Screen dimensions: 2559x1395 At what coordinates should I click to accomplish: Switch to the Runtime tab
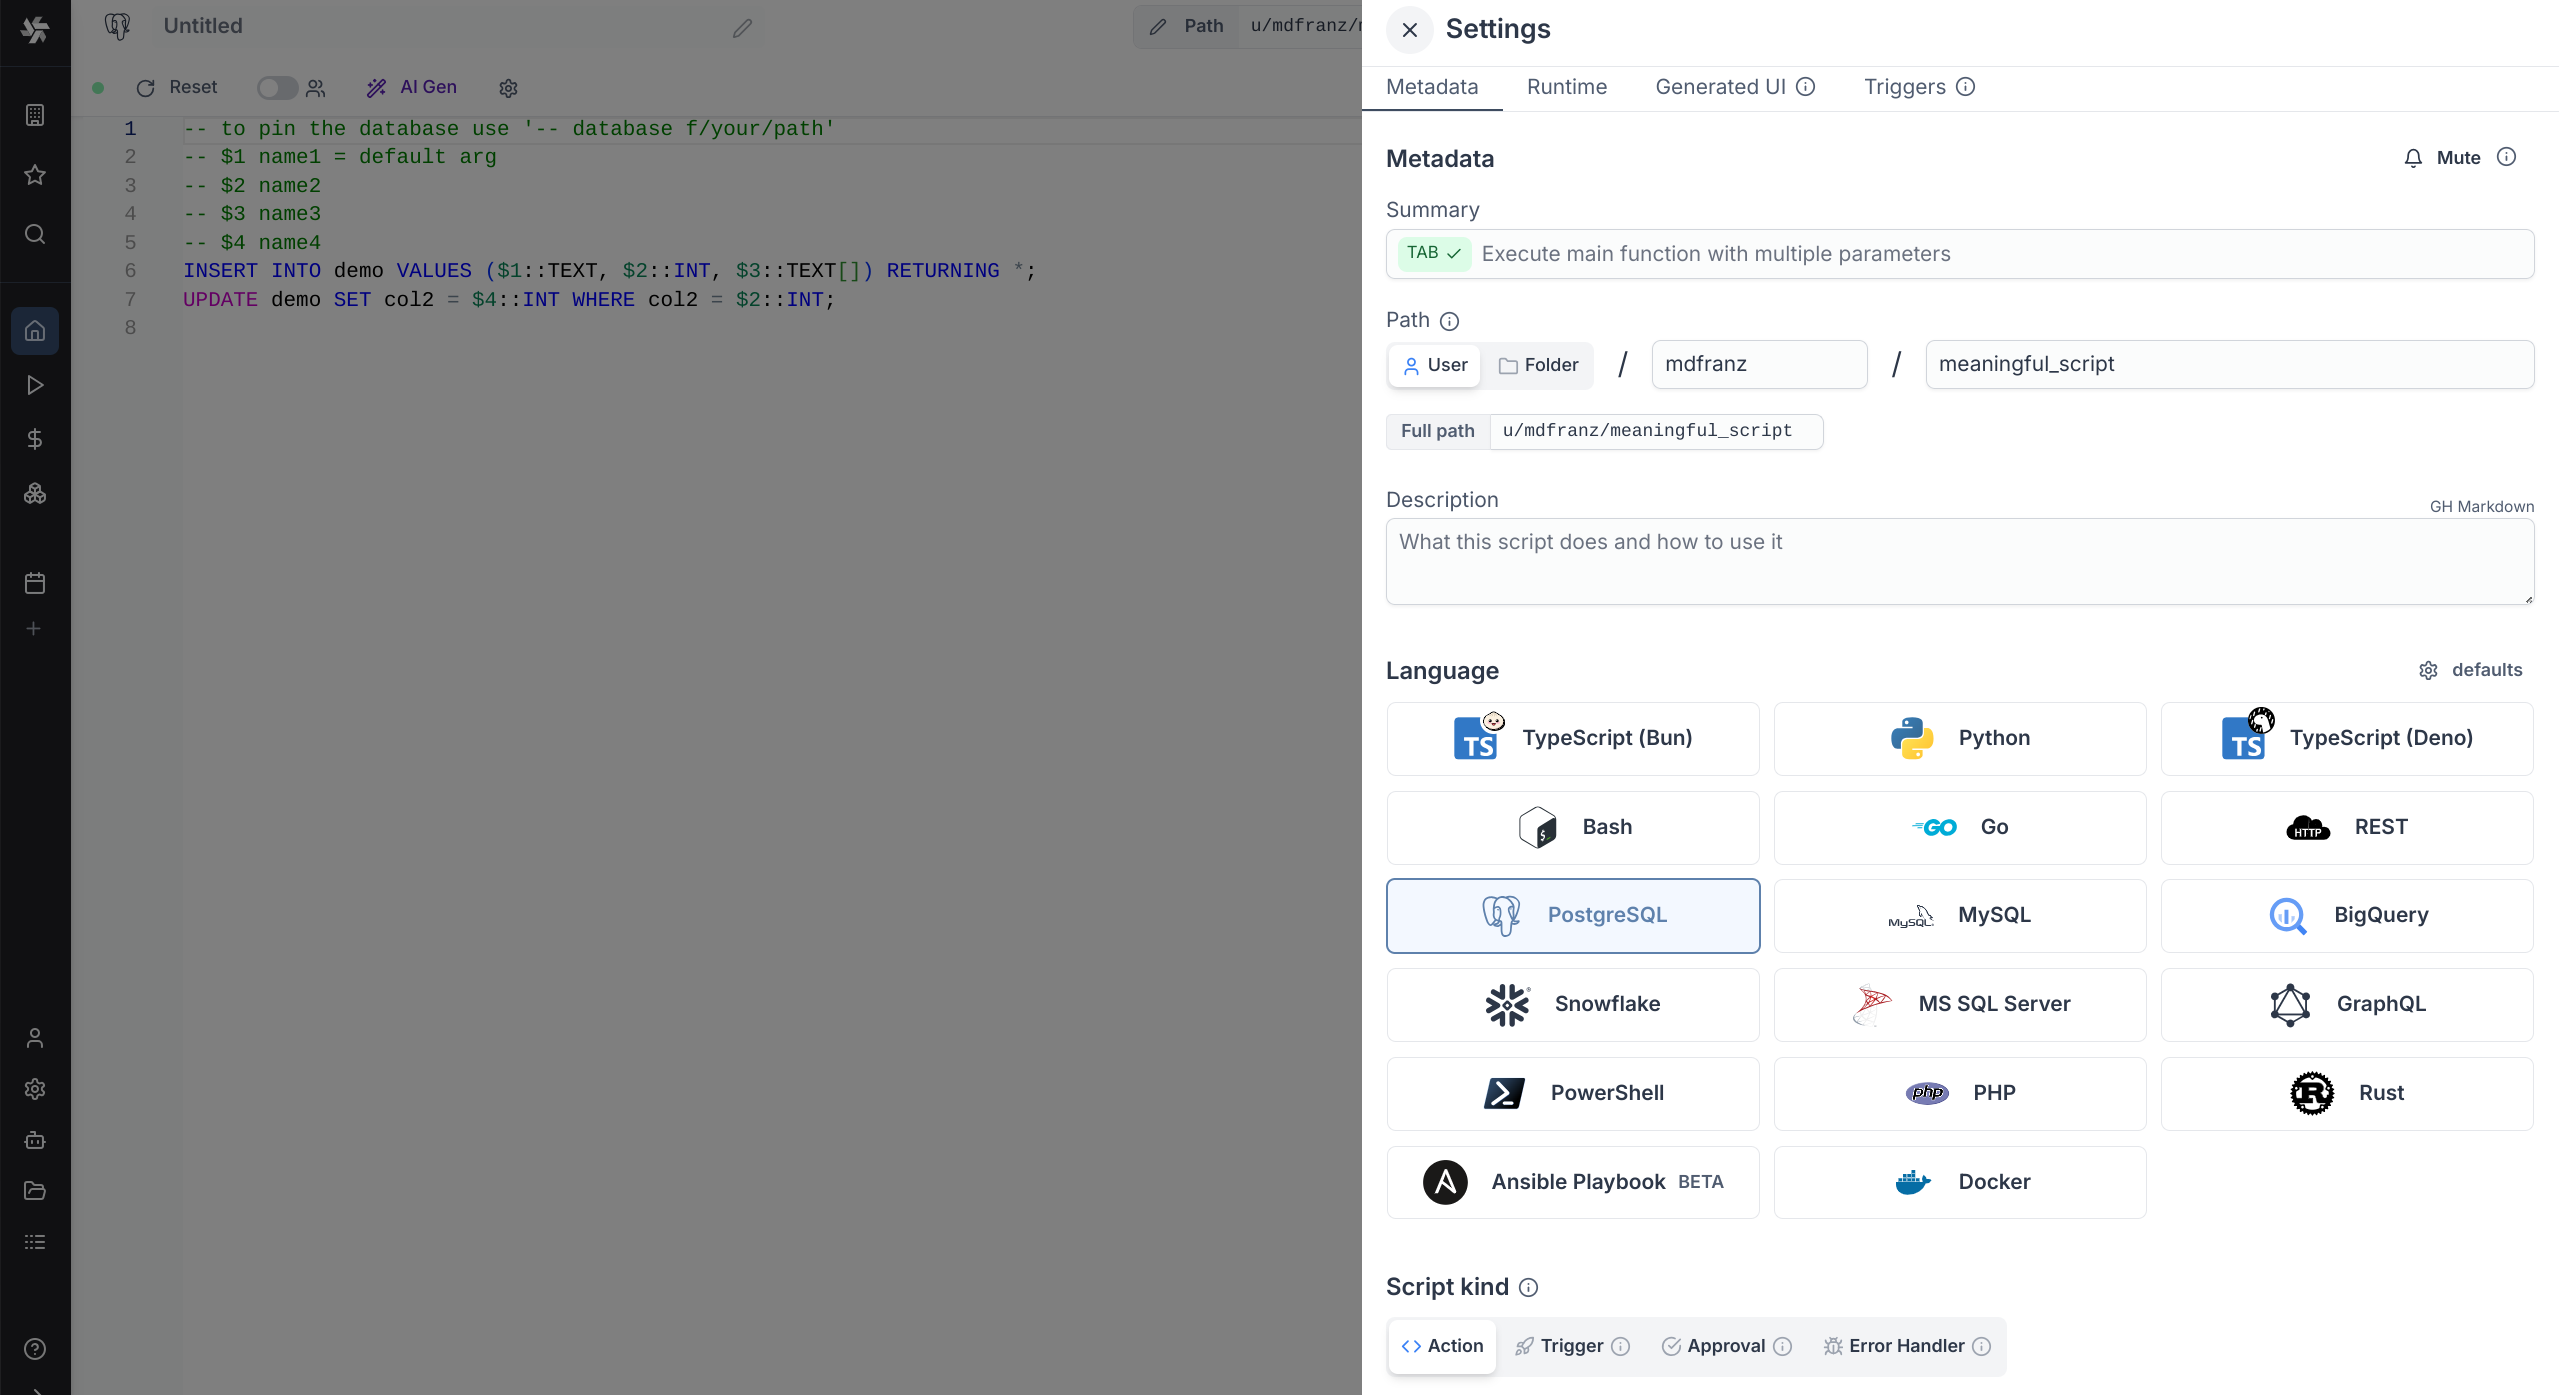pos(1566,87)
